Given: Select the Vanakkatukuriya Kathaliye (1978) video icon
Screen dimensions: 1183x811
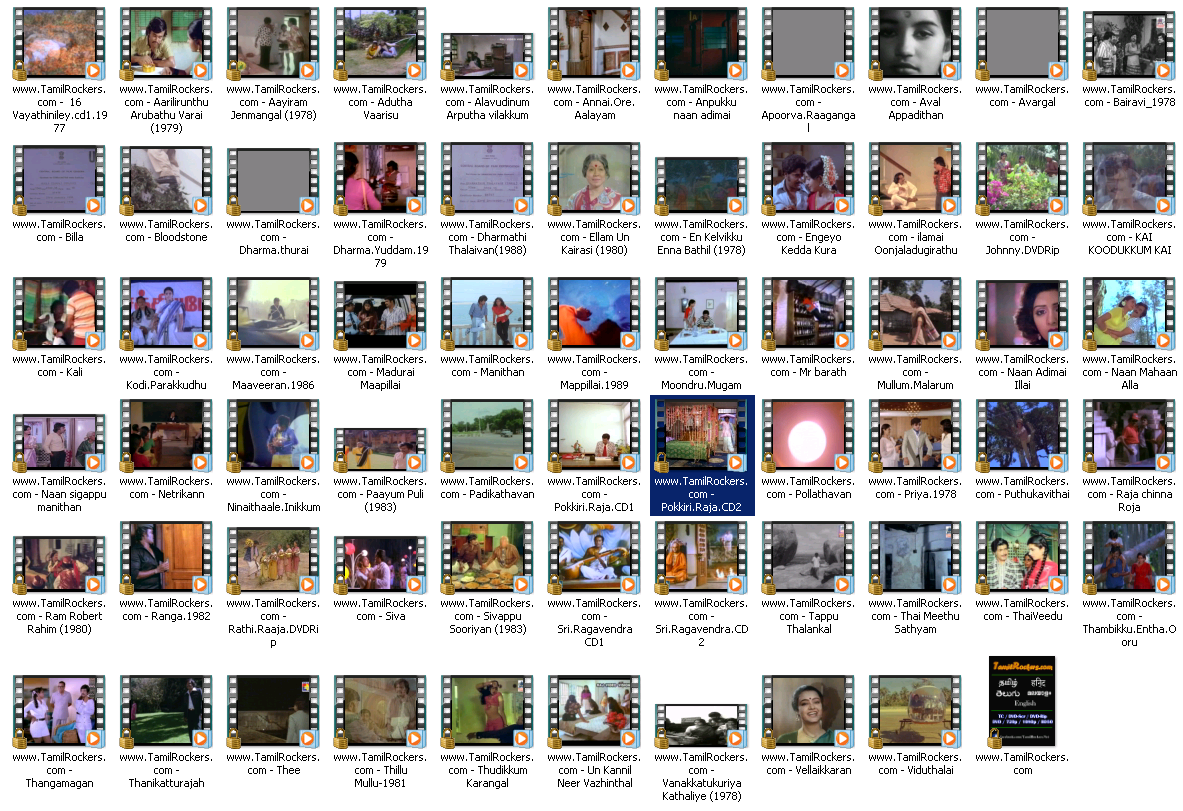Looking at the screenshot, I should click(702, 727).
